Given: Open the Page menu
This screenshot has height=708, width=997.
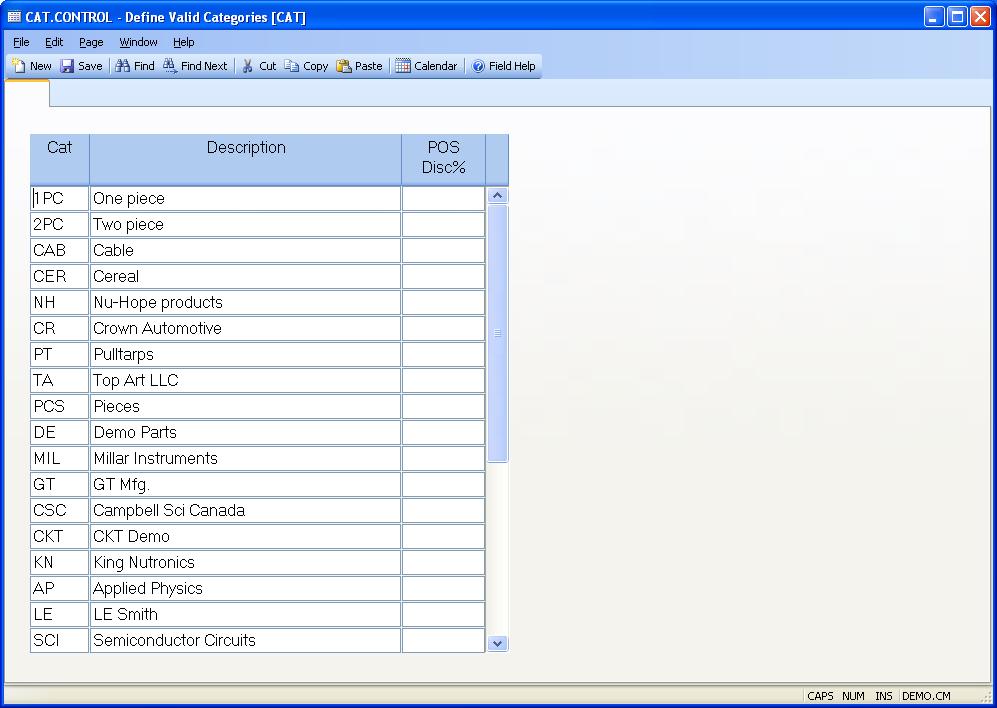Looking at the screenshot, I should click(x=91, y=42).
